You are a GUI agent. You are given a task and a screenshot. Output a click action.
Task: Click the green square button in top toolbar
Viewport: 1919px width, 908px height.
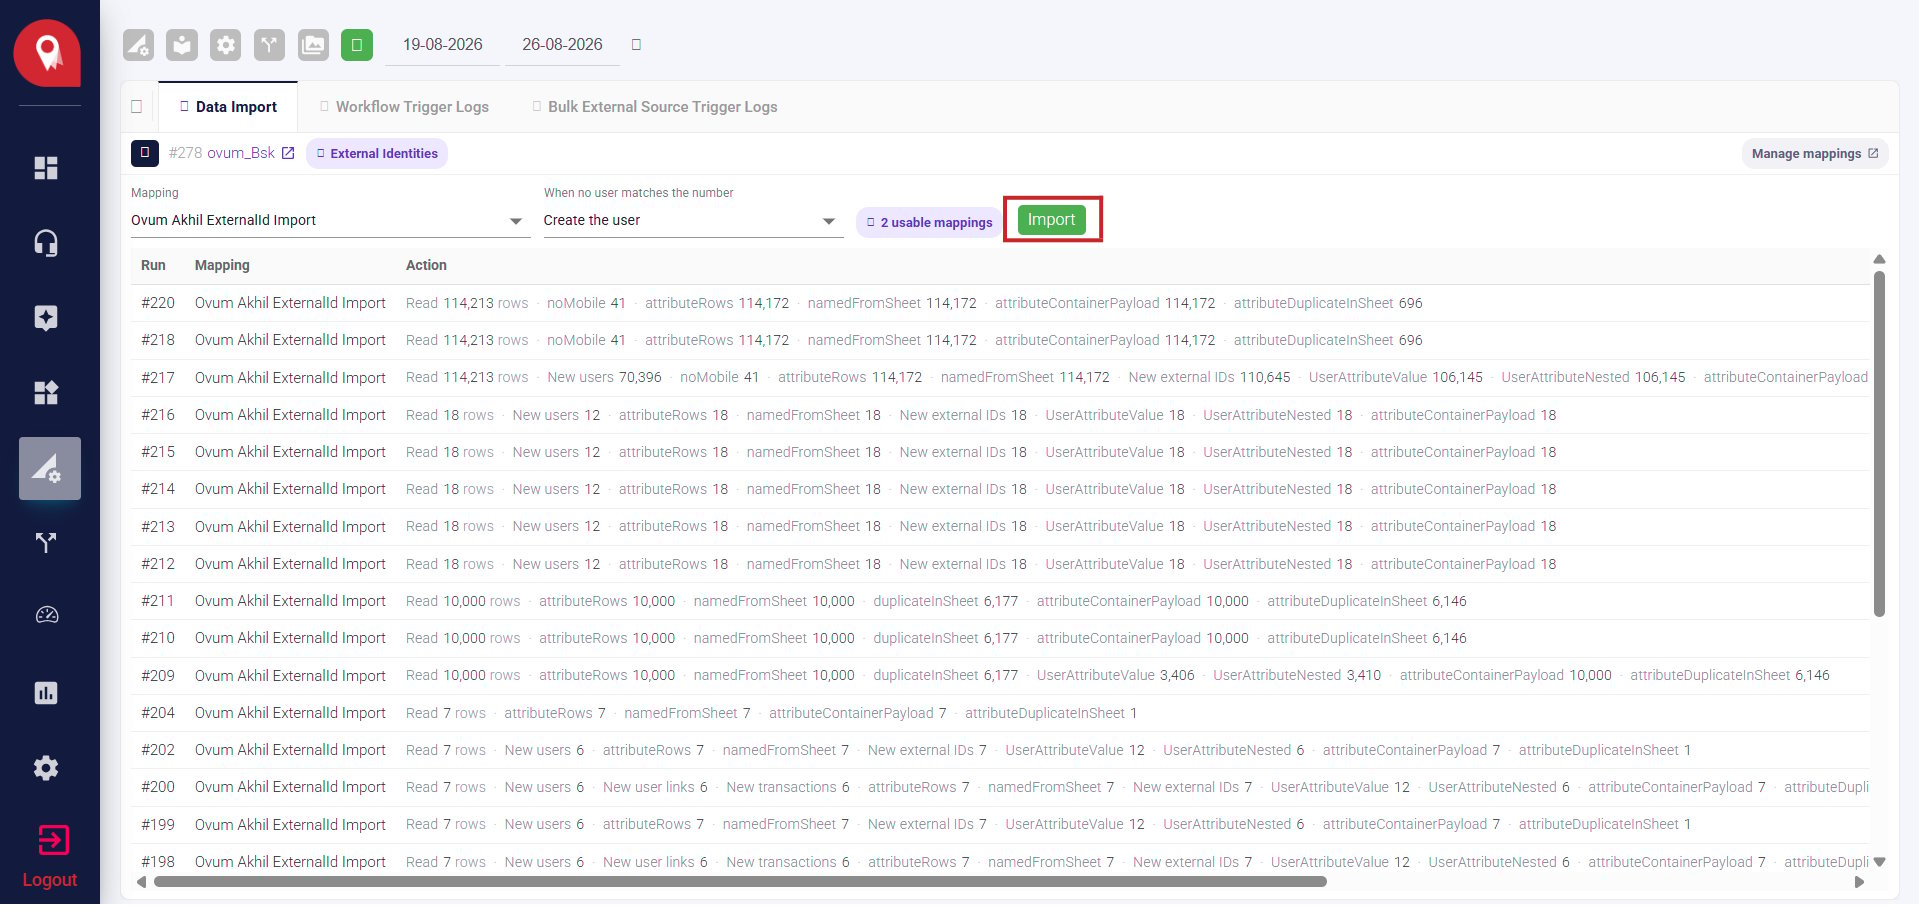[x=357, y=45]
